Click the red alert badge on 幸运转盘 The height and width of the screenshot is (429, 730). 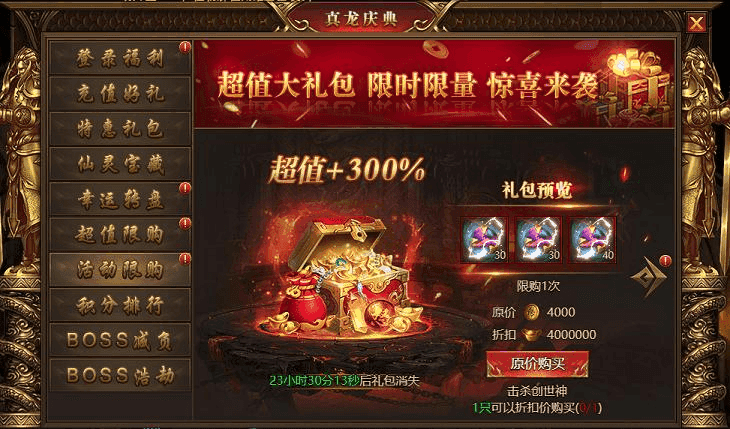coord(185,188)
